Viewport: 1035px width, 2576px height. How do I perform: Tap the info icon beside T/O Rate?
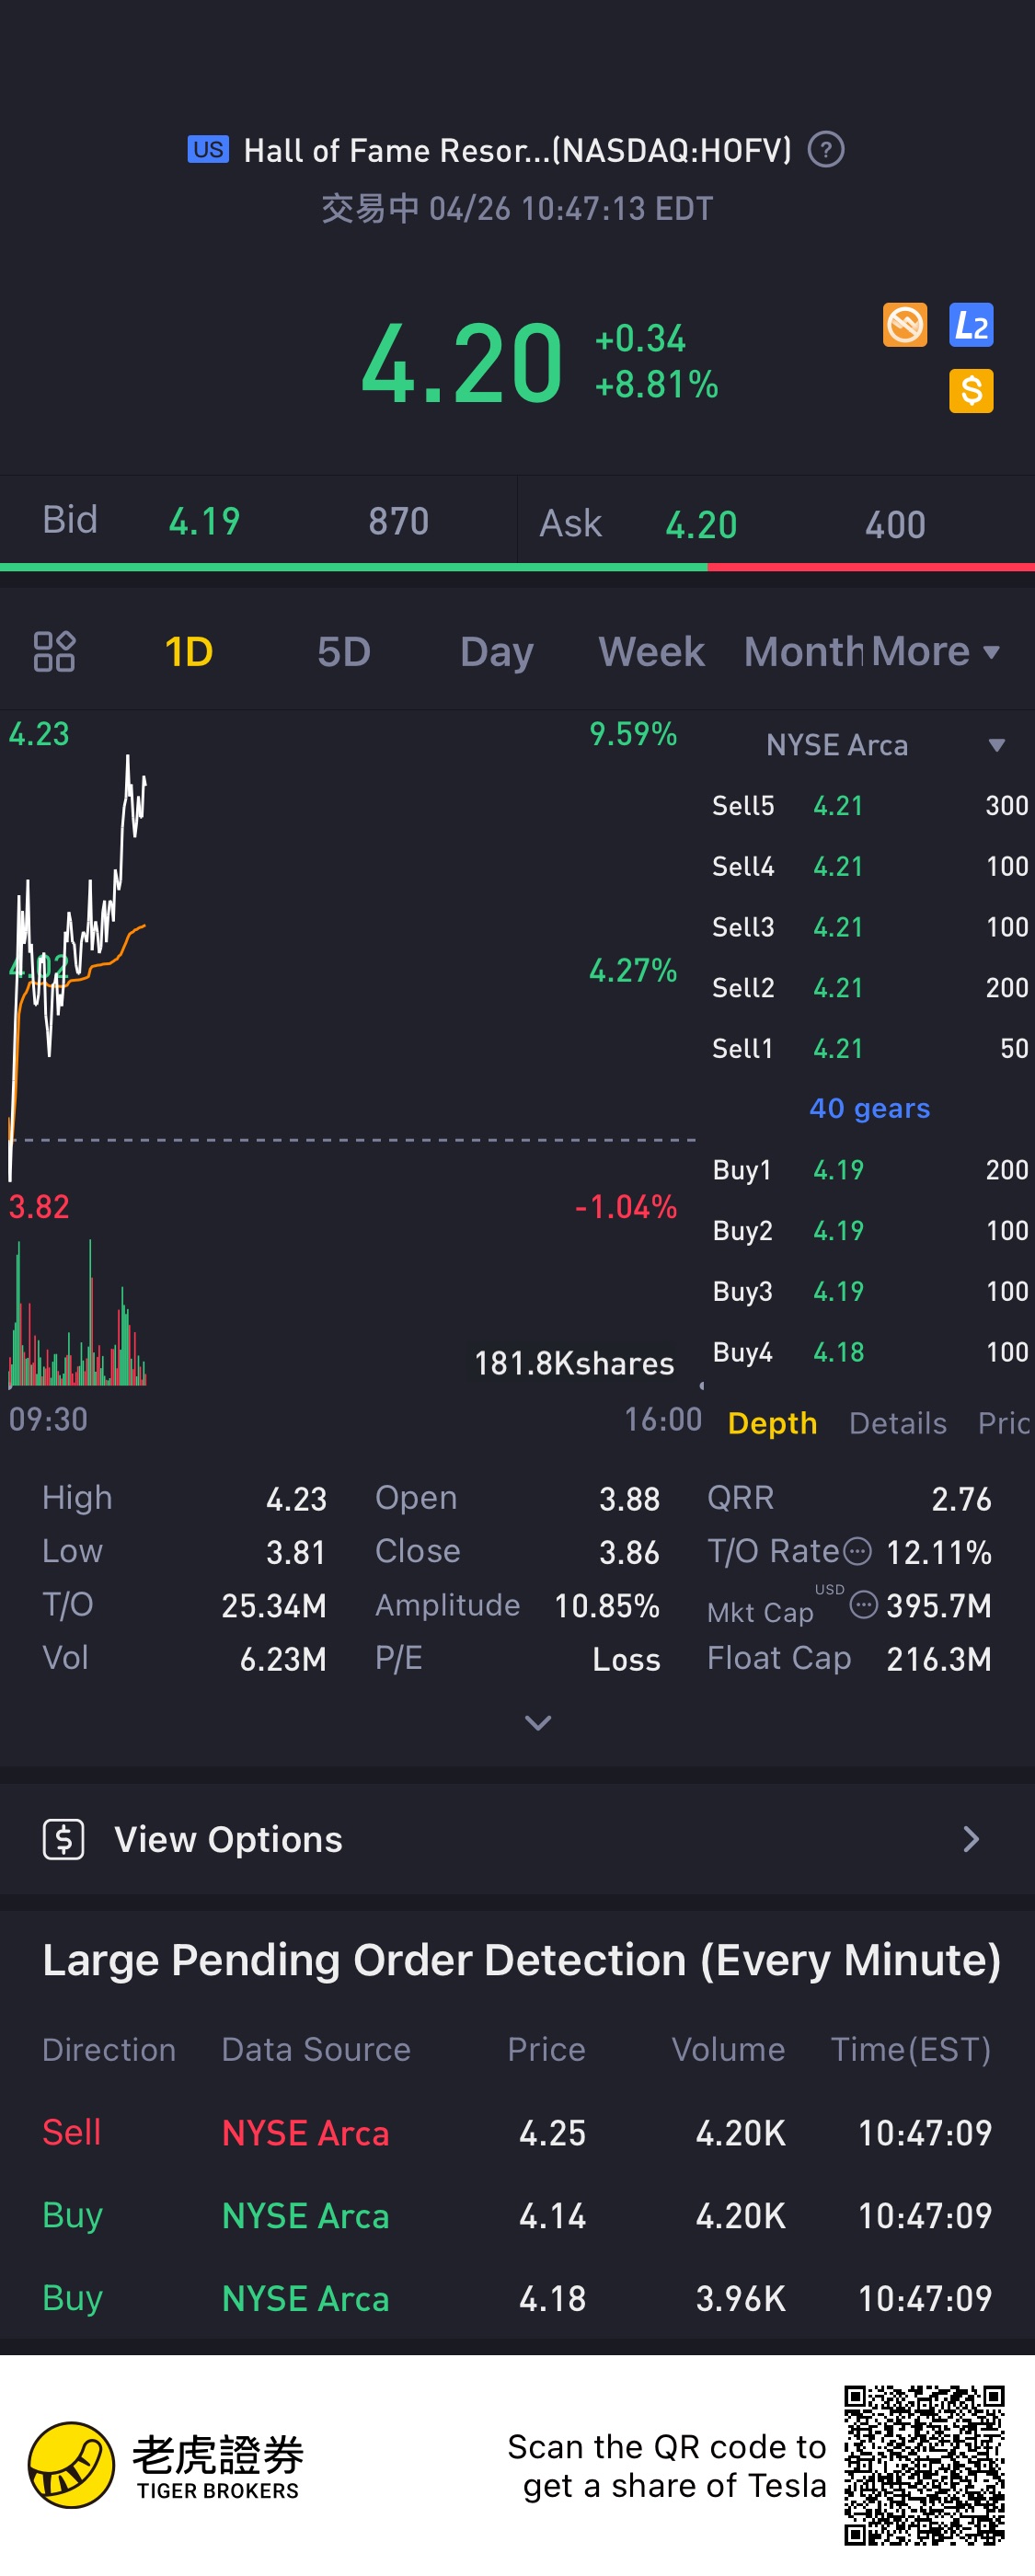(x=857, y=1551)
